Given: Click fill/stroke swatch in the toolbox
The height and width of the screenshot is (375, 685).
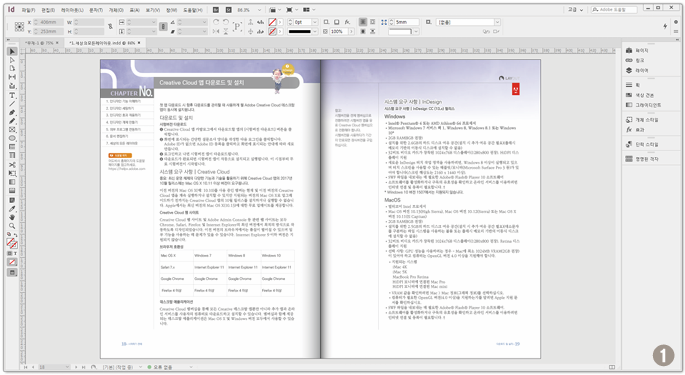Looking at the screenshot, I should [12, 243].
